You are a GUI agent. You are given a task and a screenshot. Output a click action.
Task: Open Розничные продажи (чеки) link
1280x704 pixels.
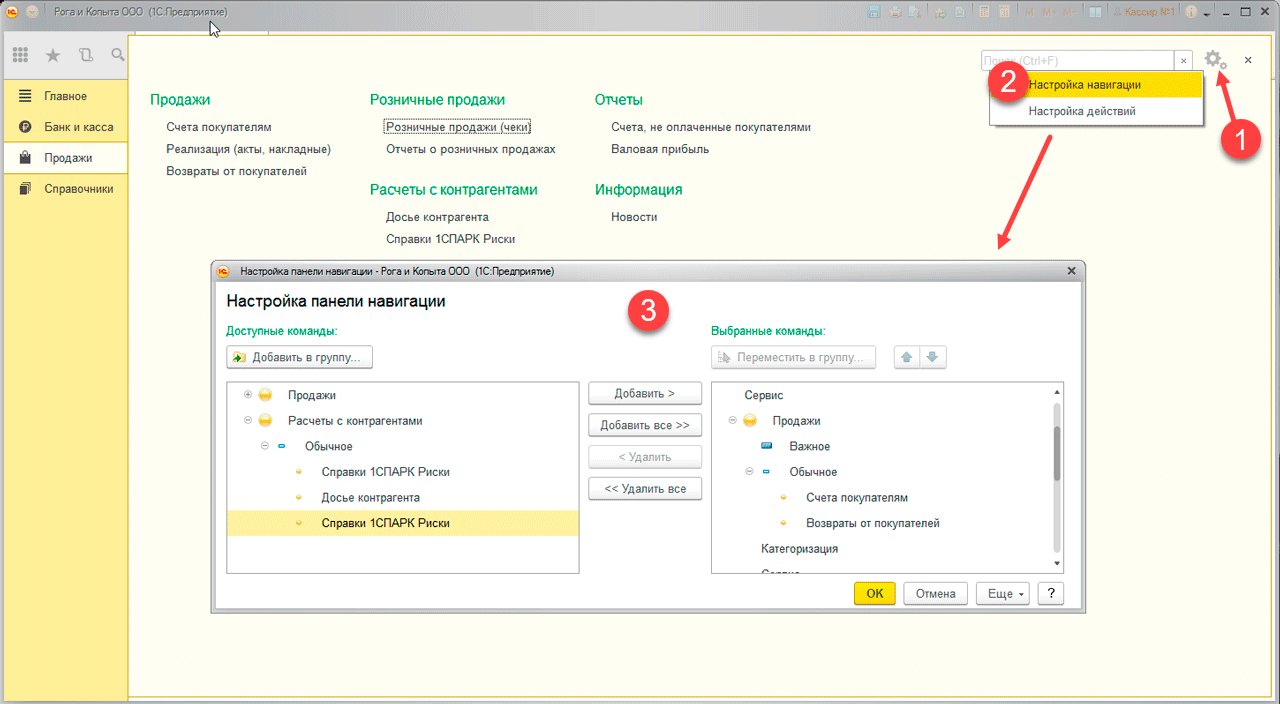[458, 127]
